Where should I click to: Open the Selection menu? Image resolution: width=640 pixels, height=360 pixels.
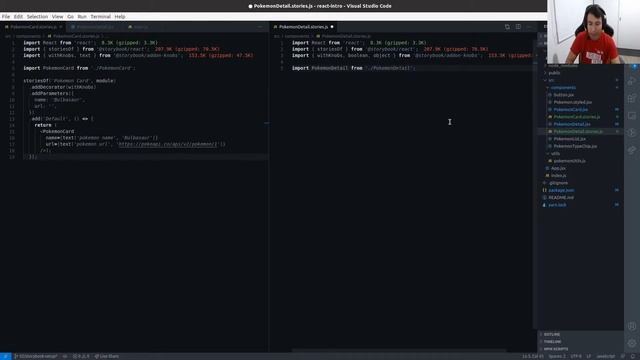point(37,17)
